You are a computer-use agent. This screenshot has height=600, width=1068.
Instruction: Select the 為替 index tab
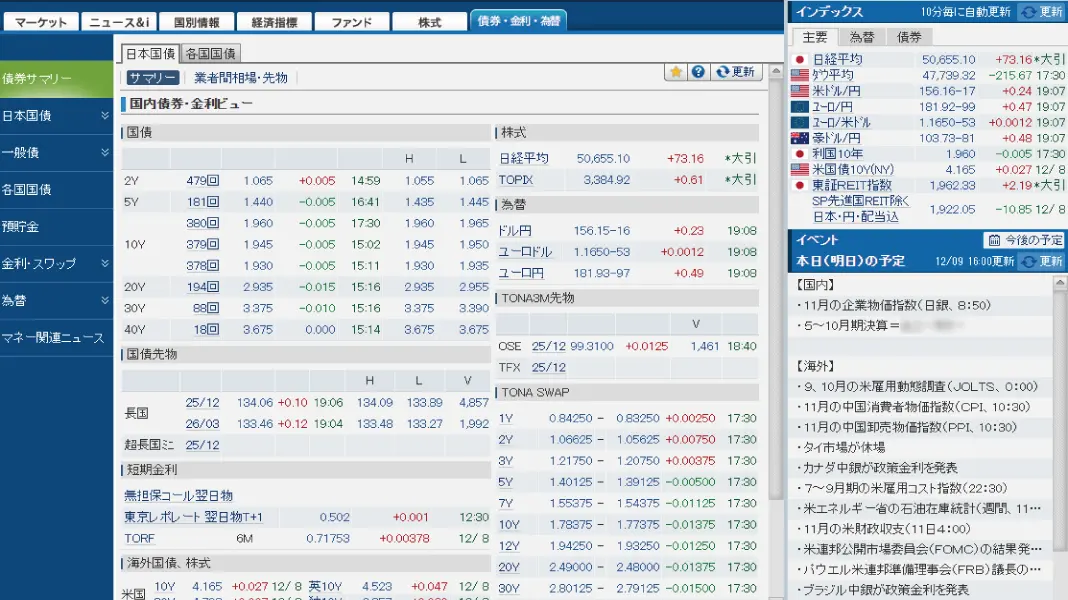pos(862,37)
